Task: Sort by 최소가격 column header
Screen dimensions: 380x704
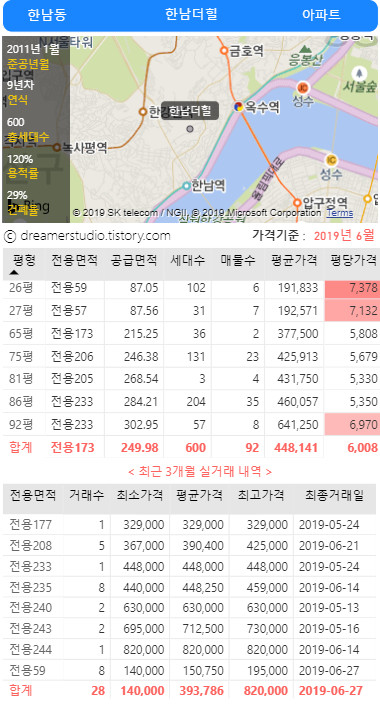Action: (x=140, y=496)
